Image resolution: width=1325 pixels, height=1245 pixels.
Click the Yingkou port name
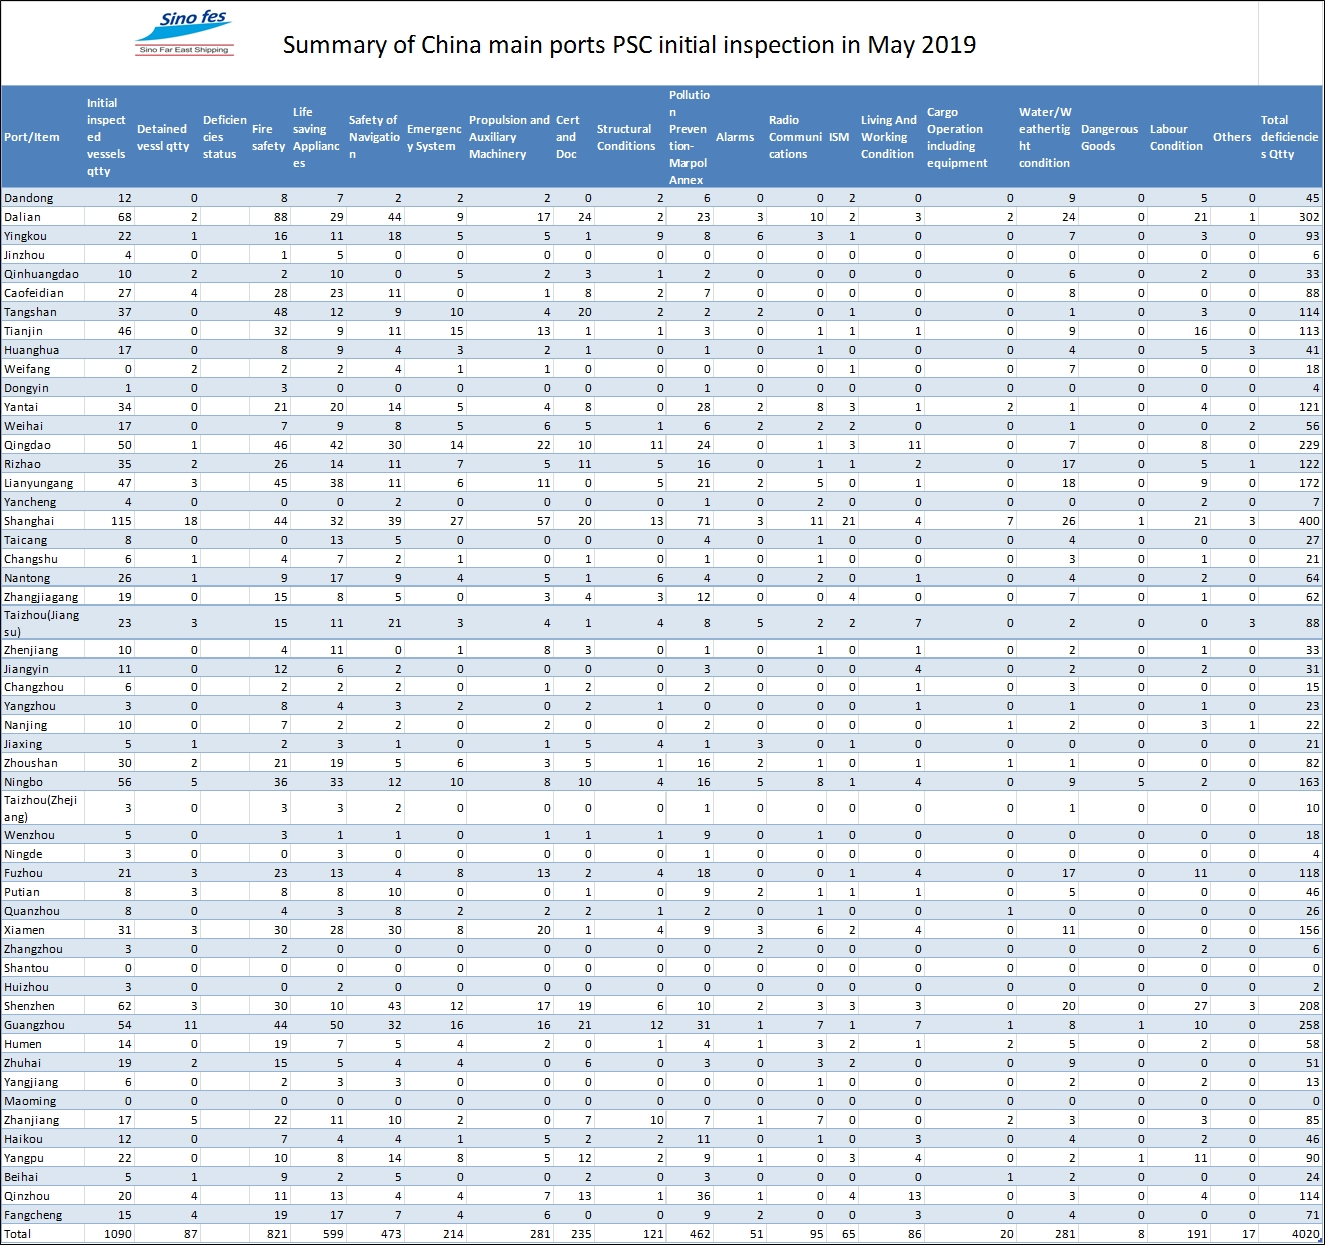pos(25,236)
